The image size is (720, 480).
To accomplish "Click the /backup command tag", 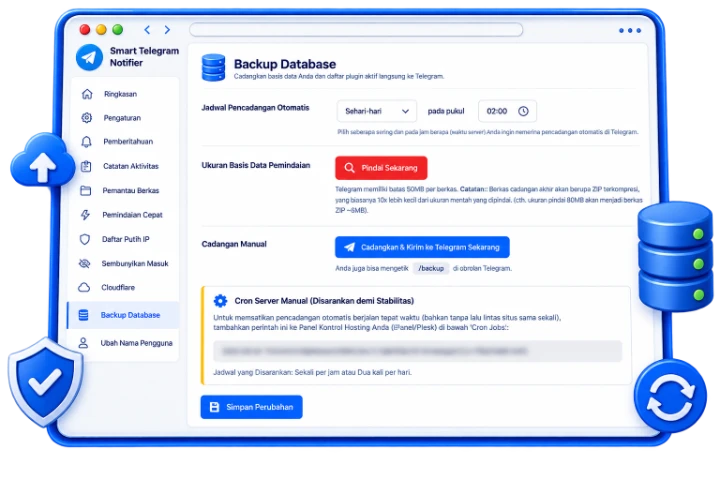I will point(431,268).
